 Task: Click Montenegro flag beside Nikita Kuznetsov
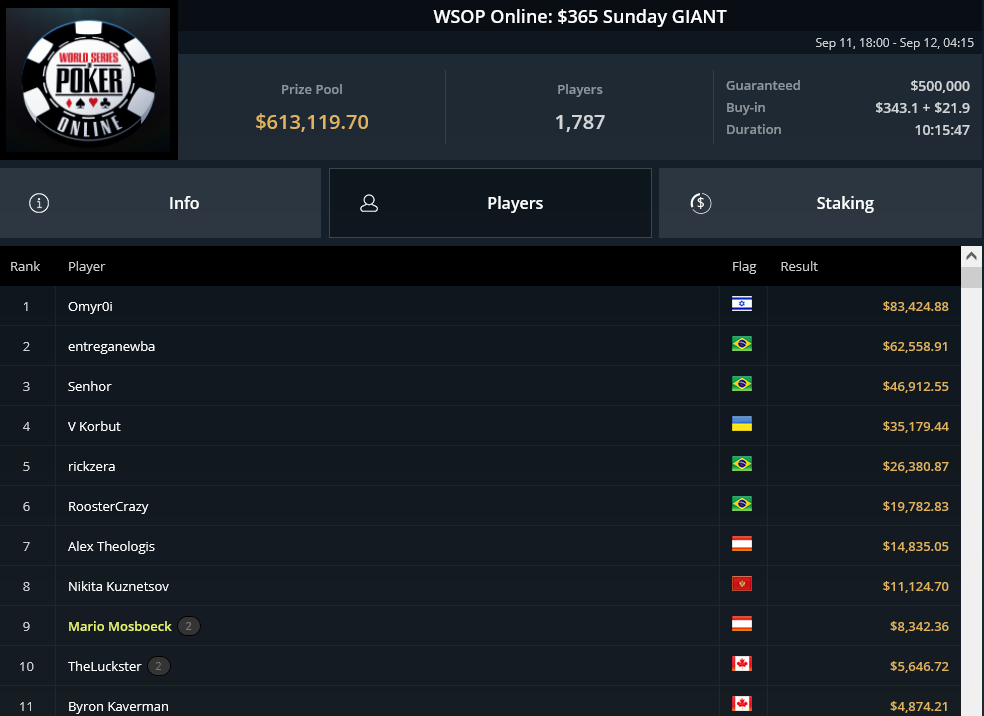(741, 585)
